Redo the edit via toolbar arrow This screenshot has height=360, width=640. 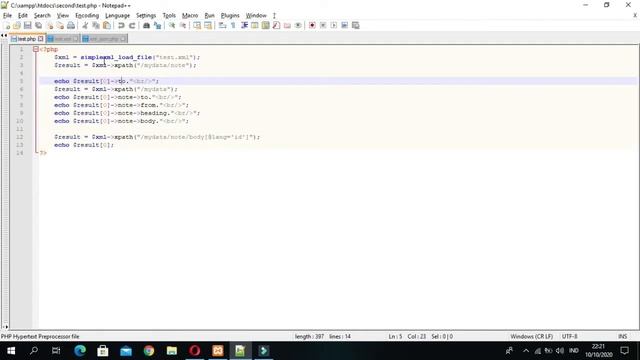click(132, 25)
